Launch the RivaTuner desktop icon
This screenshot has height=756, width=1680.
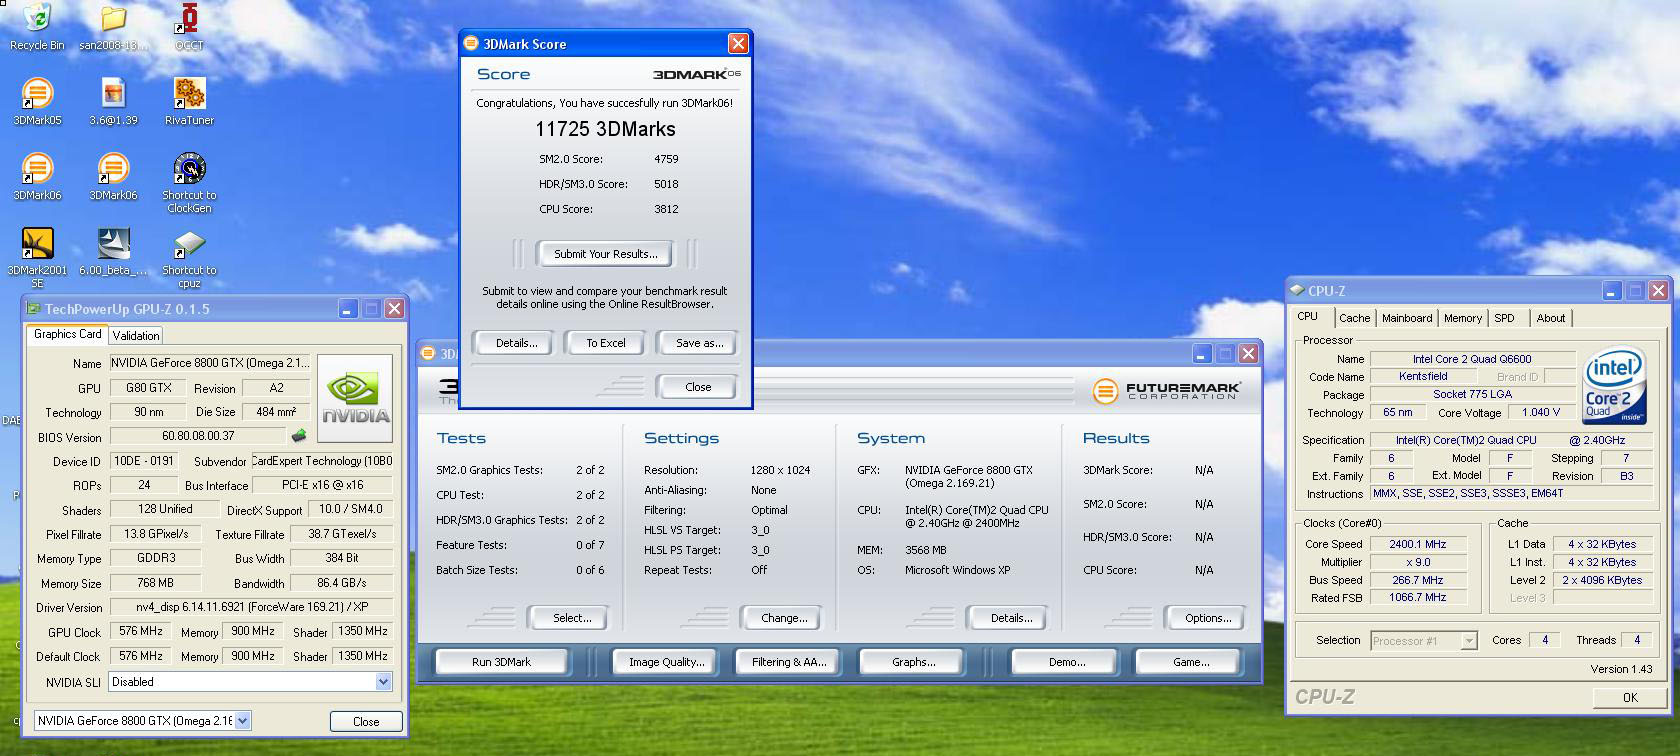(x=189, y=101)
